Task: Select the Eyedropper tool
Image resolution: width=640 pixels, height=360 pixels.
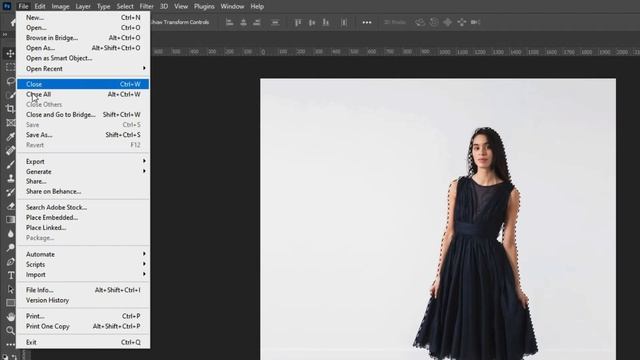Action: (10, 137)
